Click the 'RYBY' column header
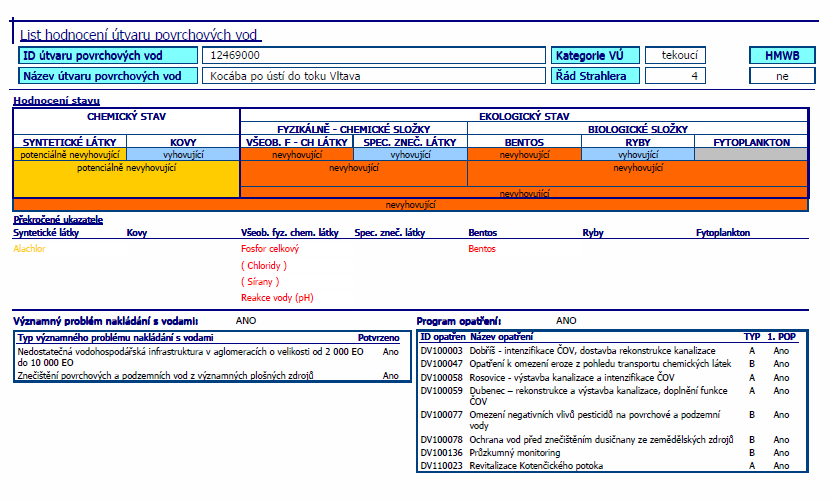Viewport: 830px width, 501px height. pos(638,142)
